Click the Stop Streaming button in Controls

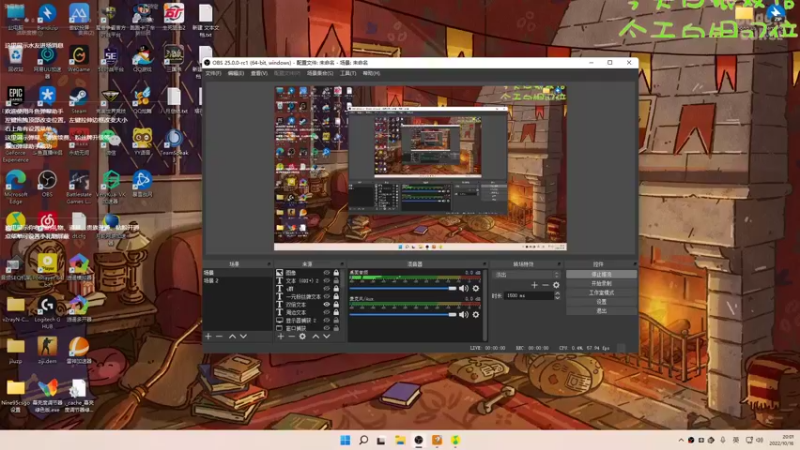coord(602,274)
